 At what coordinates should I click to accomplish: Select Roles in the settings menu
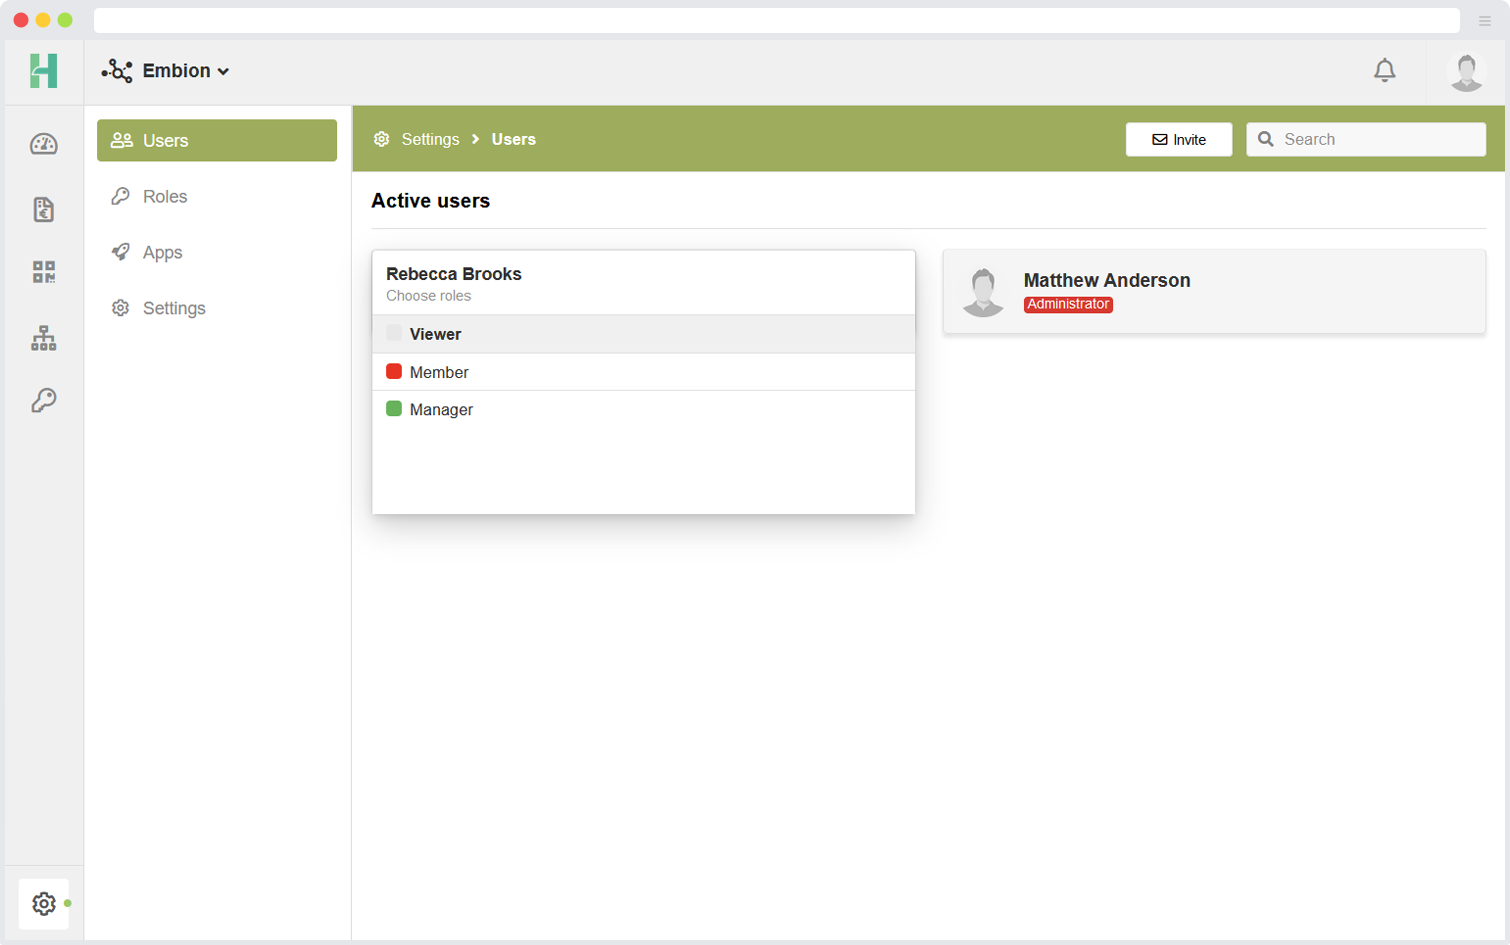point(165,197)
